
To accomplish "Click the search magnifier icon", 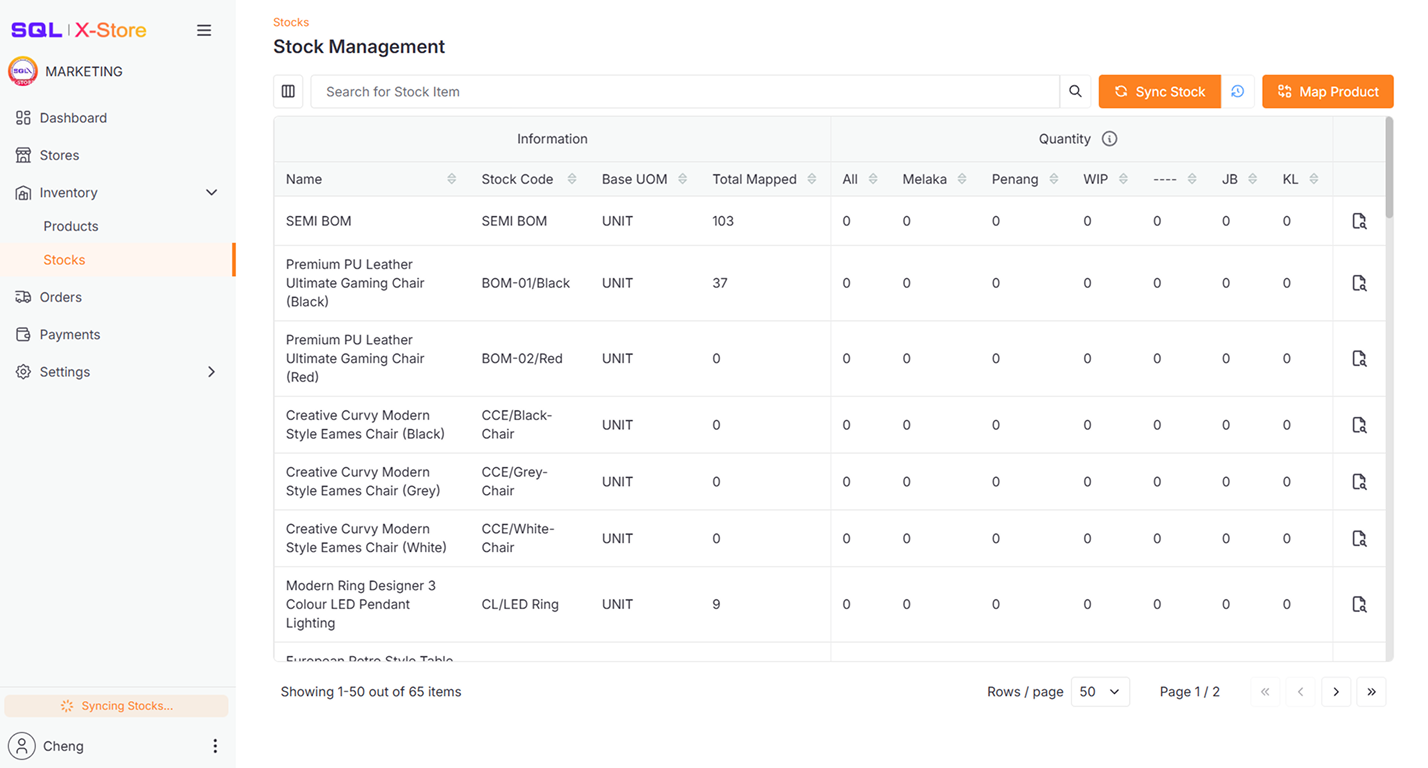I will 1075,91.
